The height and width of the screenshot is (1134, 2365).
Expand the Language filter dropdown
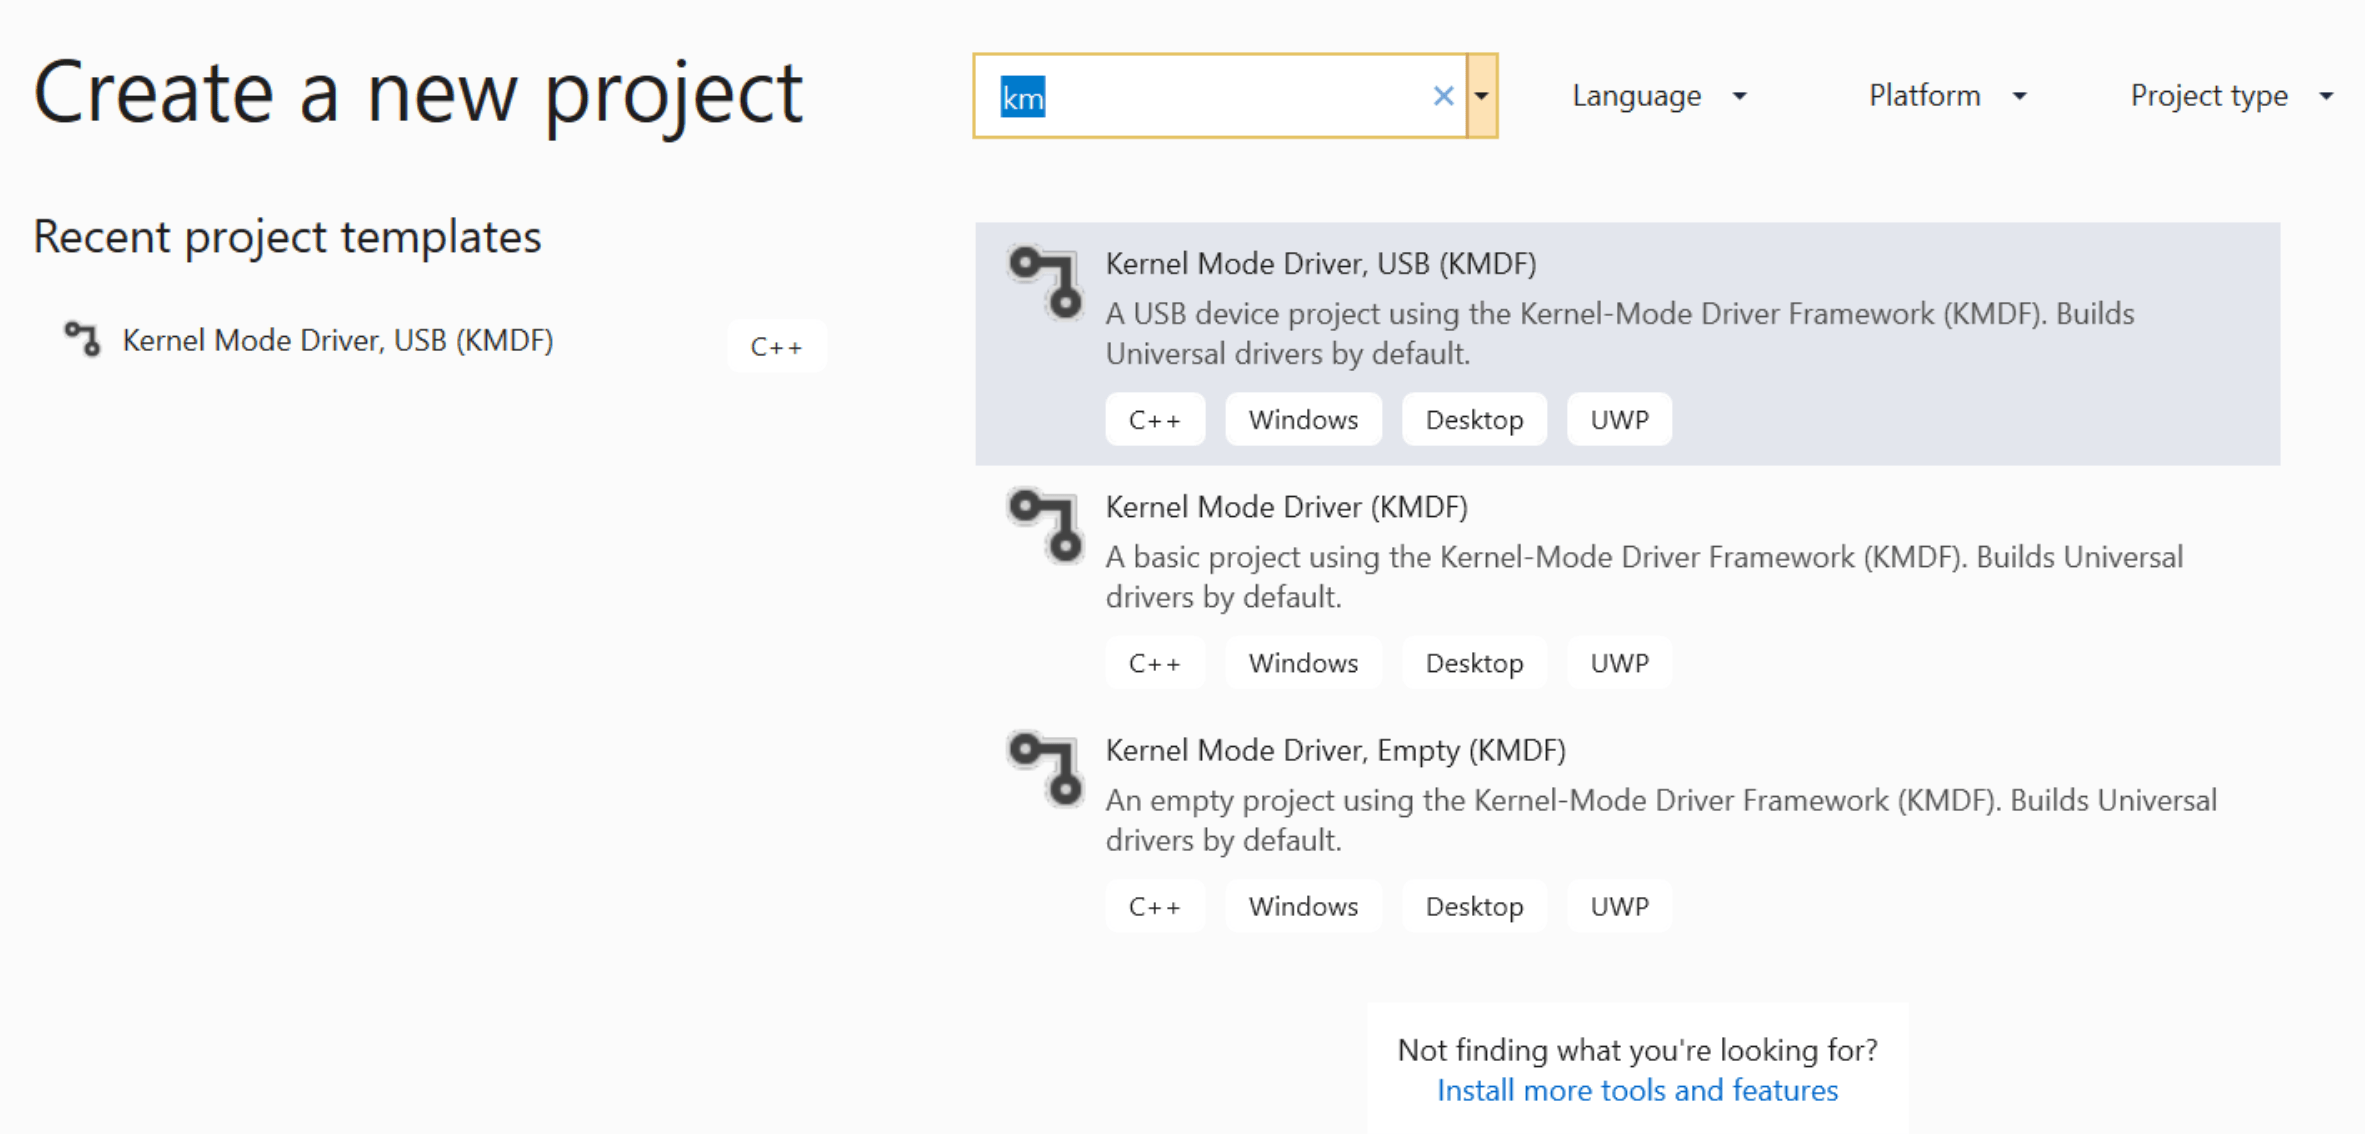tap(1658, 96)
